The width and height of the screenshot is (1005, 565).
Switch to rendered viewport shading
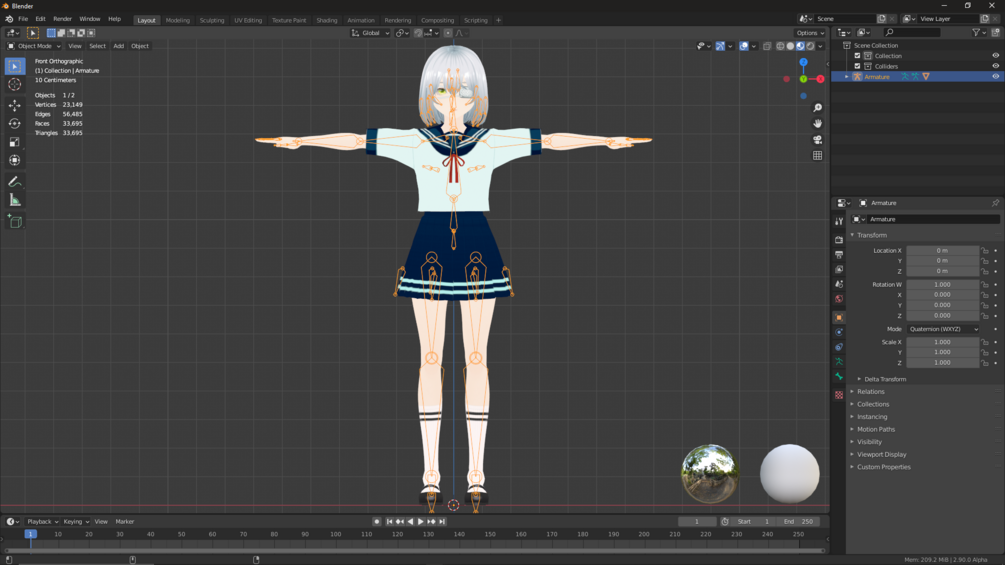(x=810, y=46)
